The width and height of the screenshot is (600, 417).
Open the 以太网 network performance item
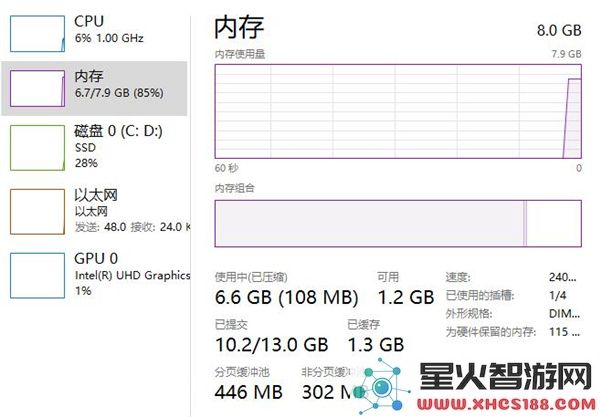point(96,211)
